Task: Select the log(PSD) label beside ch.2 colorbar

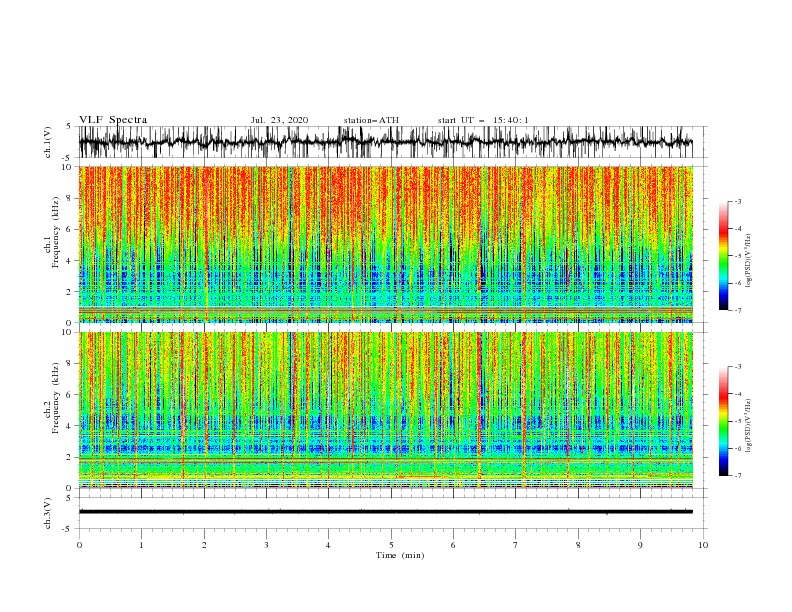Action: (748, 426)
